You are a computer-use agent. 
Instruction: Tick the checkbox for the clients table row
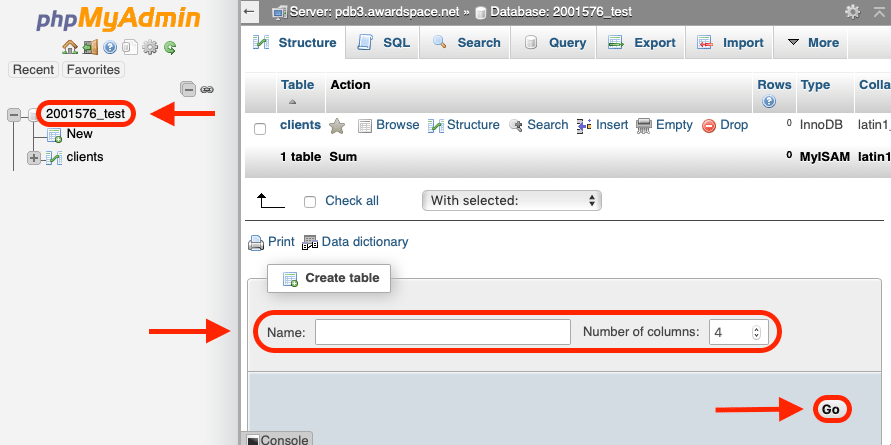(260, 128)
